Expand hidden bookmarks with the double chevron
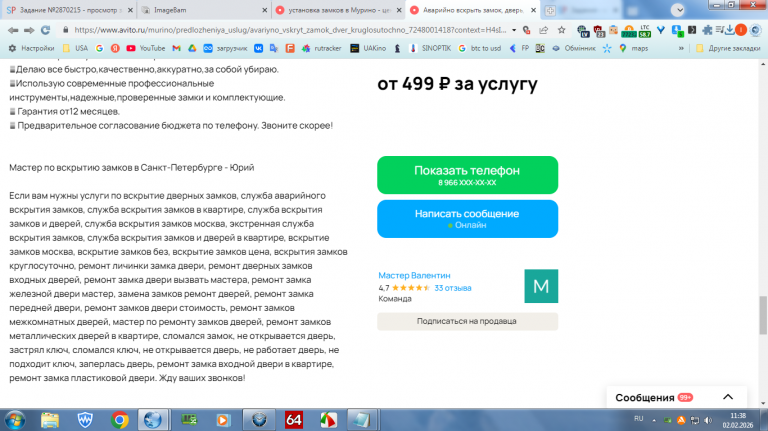The height and width of the screenshot is (431, 768). pyautogui.click(x=681, y=48)
